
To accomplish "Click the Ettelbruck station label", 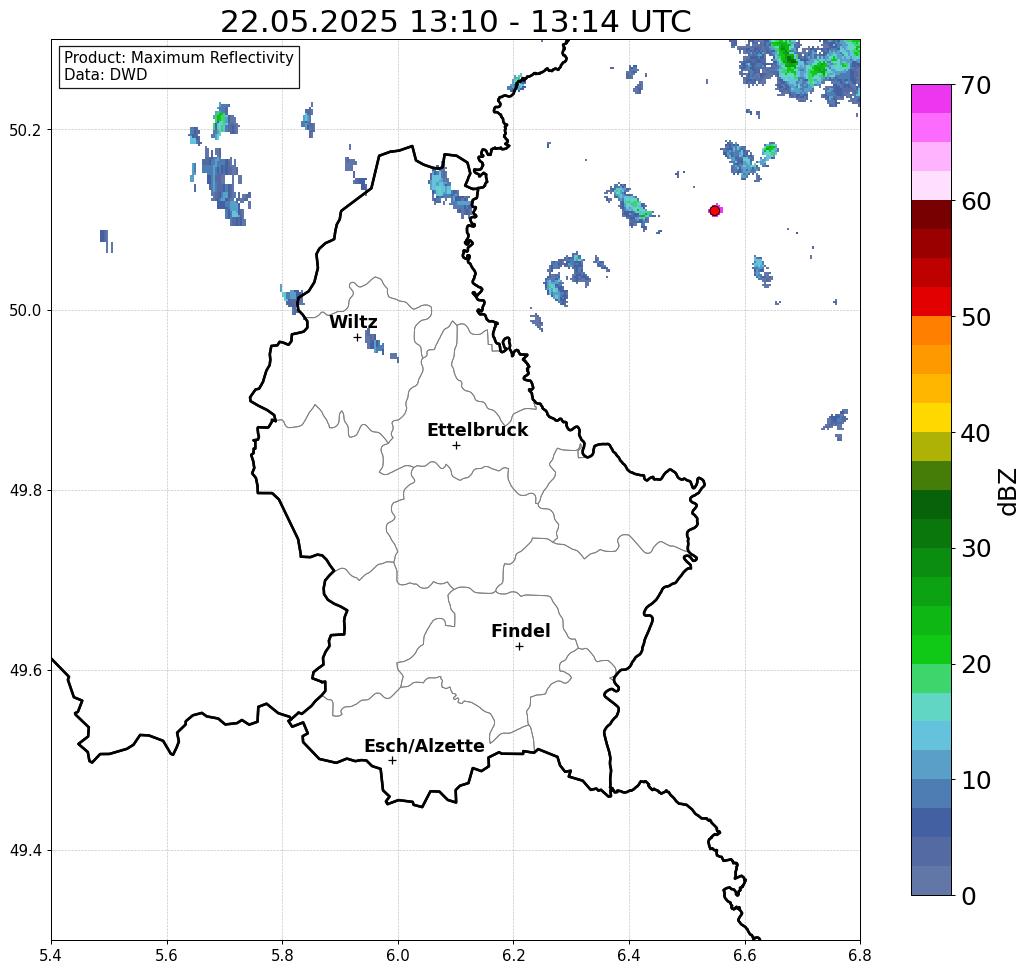I will 477,430.
